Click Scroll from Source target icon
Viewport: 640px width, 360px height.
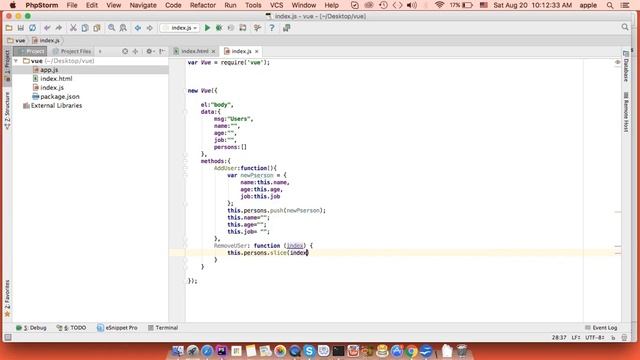click(125, 51)
